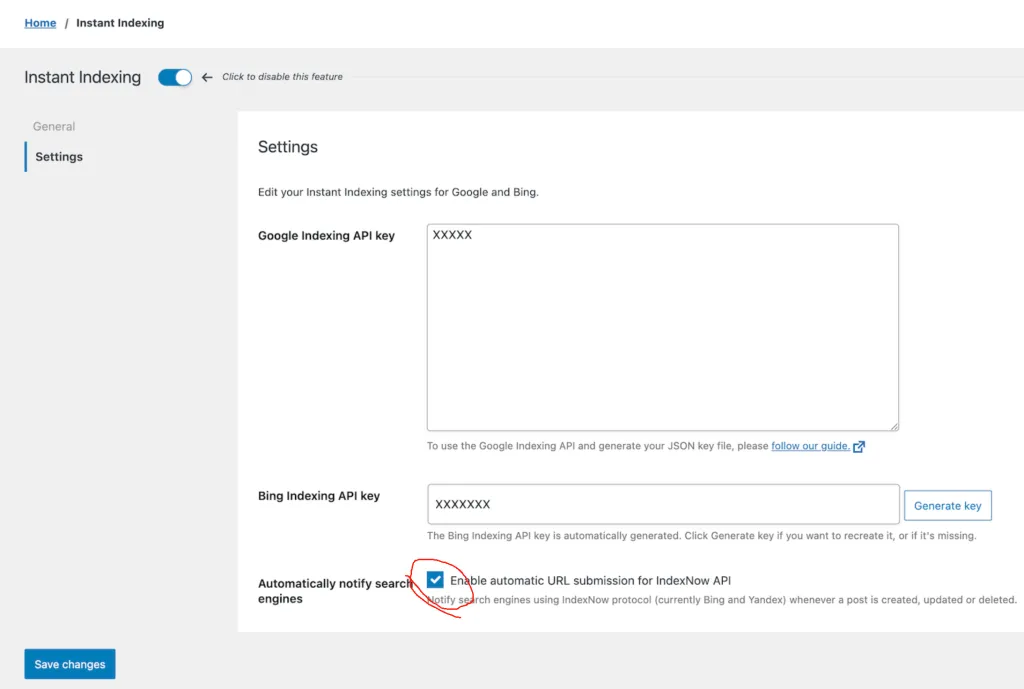1024x689 pixels.
Task: Click the 'Instant Indexing' breadcrumb text
Action: (x=120, y=23)
